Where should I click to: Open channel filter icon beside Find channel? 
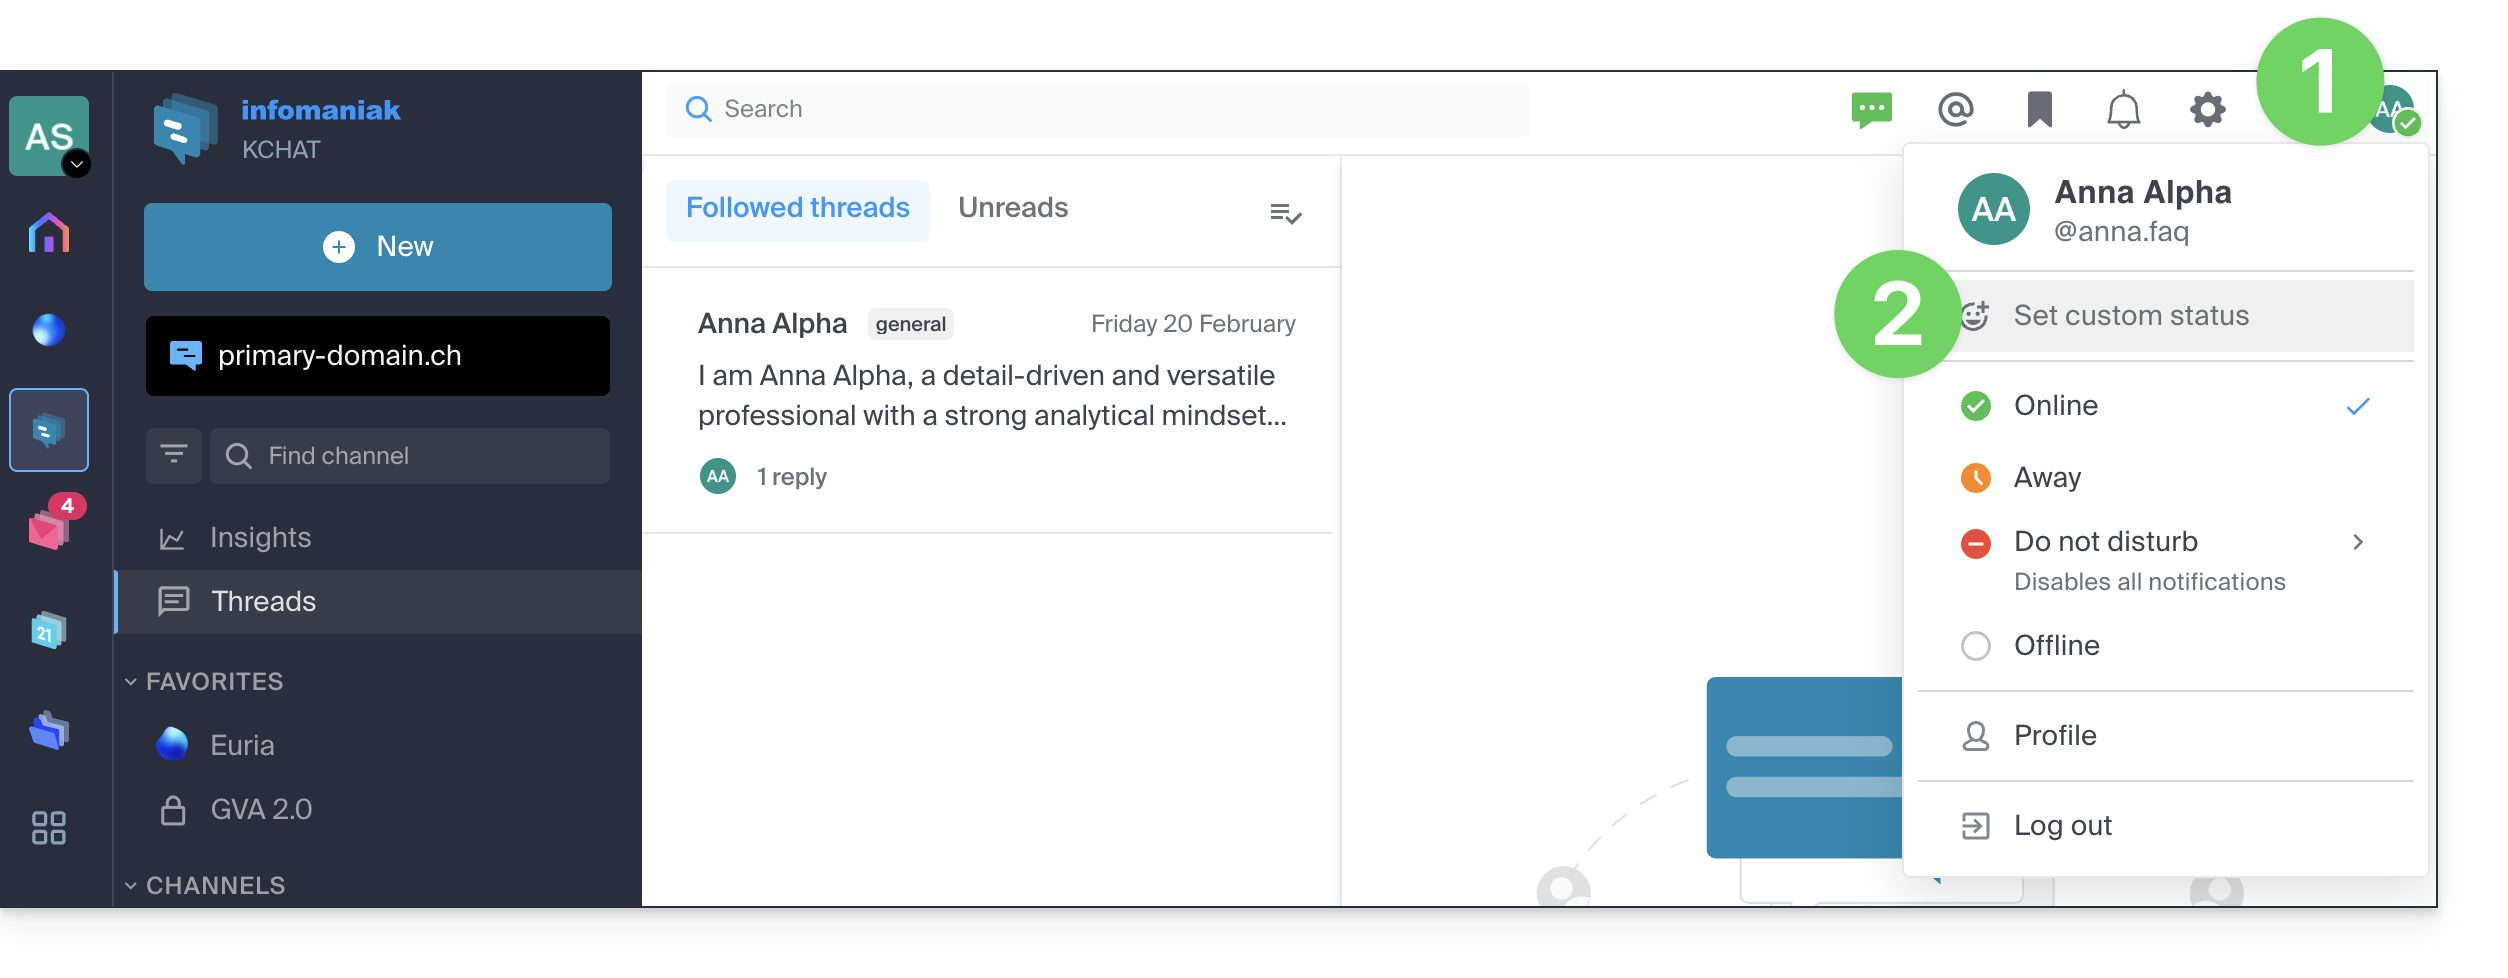174,455
